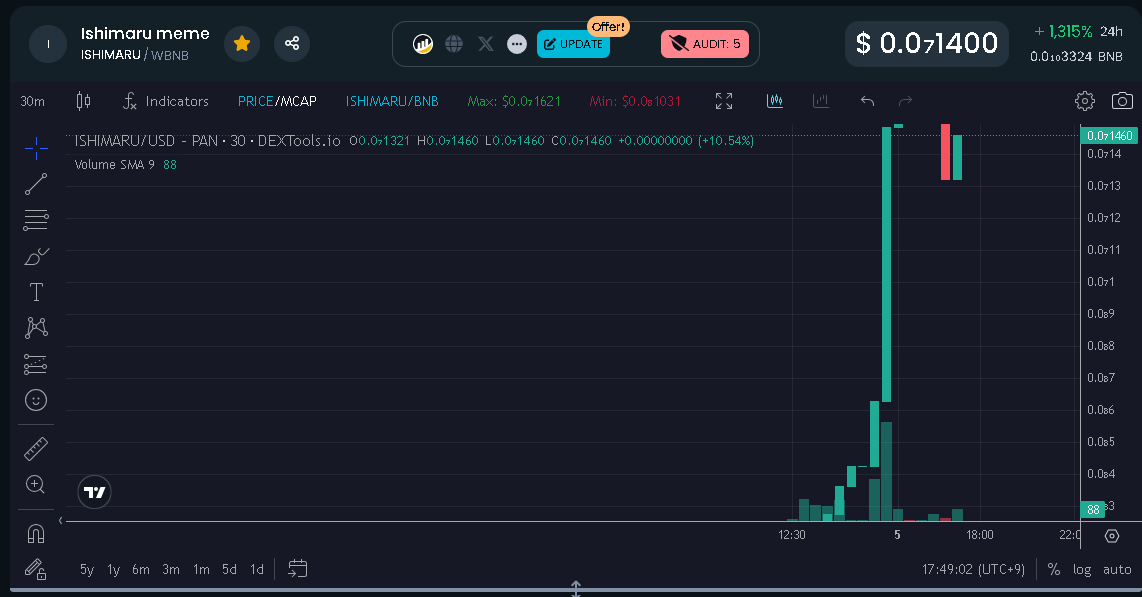The height and width of the screenshot is (597, 1142).
Task: Click the Ishimaru meme token avatar
Action: click(48, 44)
